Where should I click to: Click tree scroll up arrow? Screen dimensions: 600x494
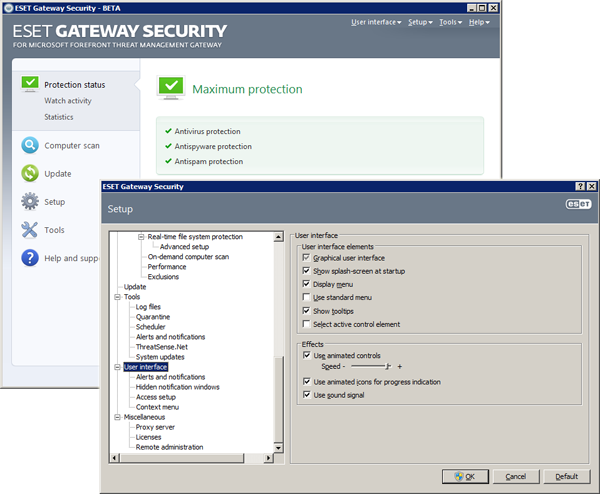pos(279,237)
